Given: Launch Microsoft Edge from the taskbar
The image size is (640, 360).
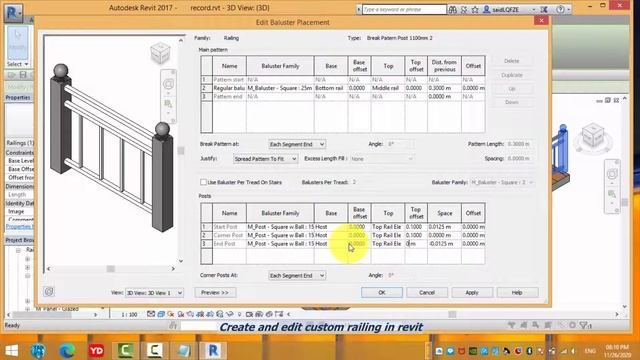Looking at the screenshot, I should click(67, 351).
